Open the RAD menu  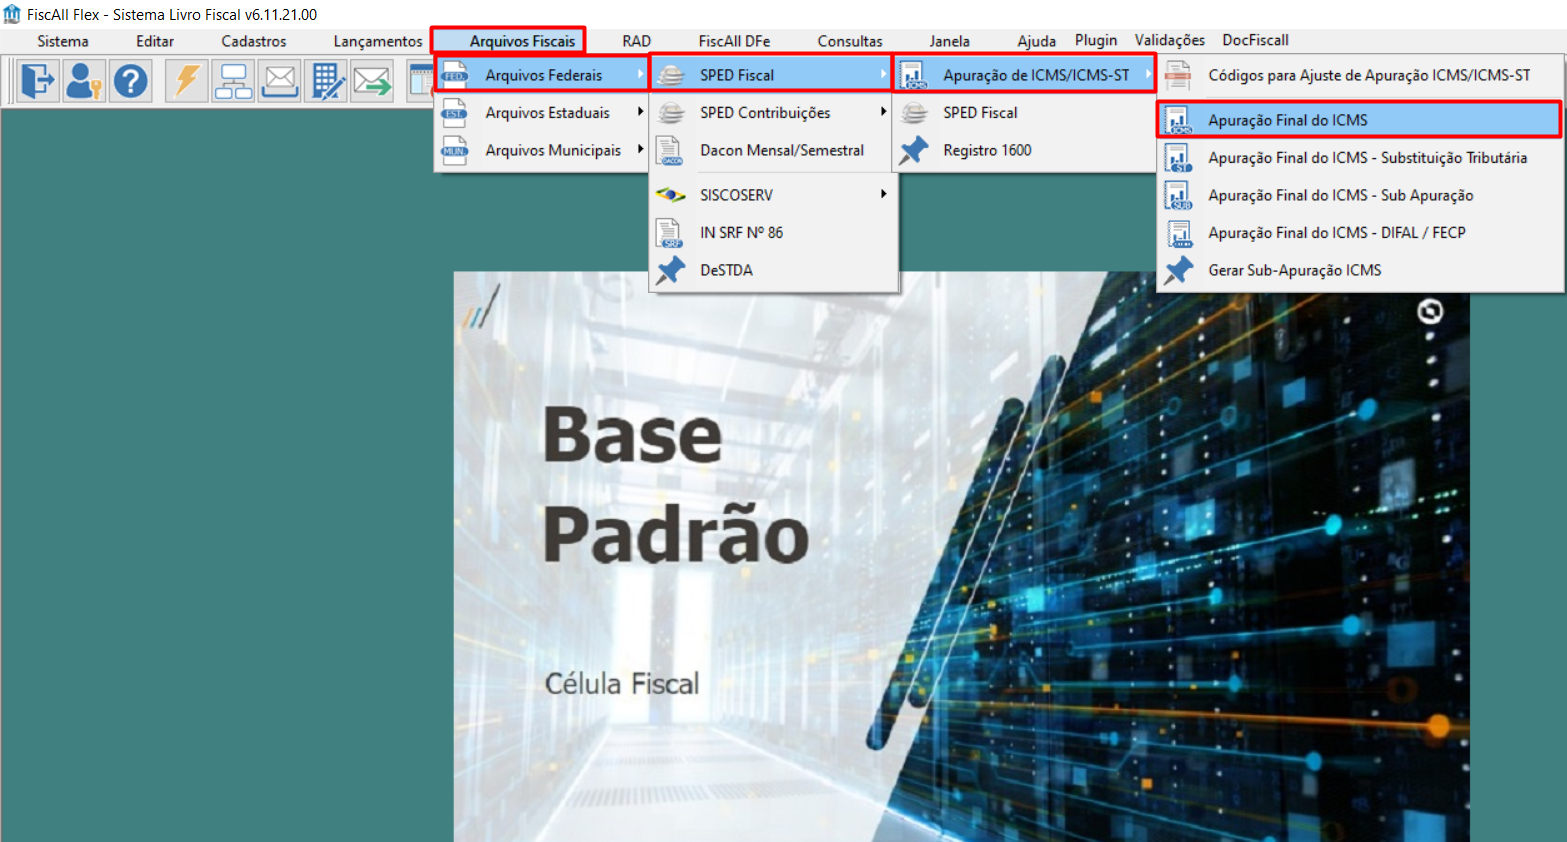click(x=636, y=41)
